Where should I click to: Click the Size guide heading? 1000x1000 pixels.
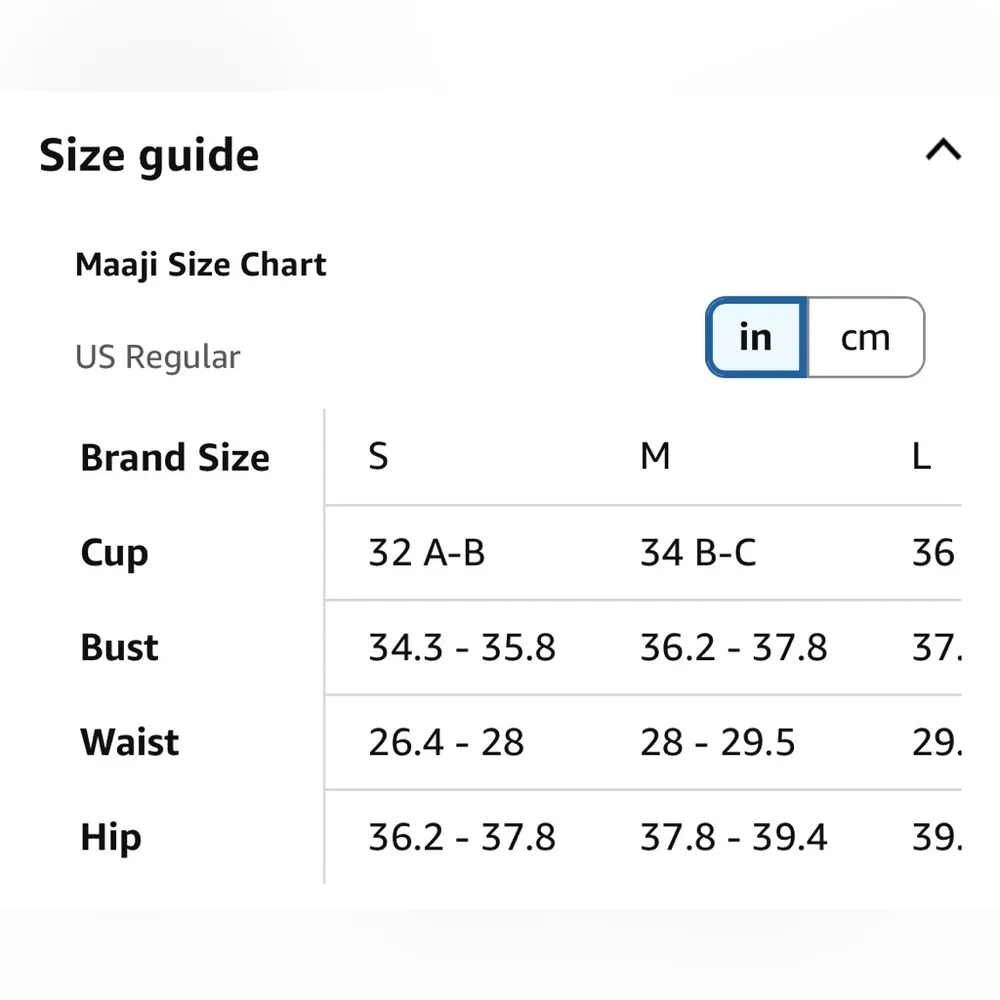point(149,156)
